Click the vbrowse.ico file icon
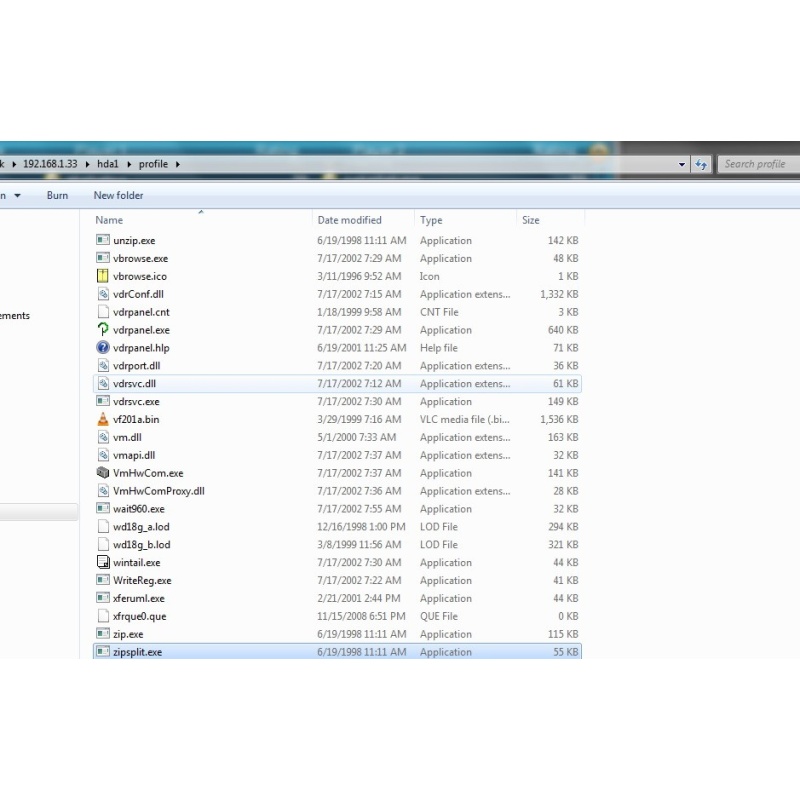The width and height of the screenshot is (800, 800). pyautogui.click(x=103, y=276)
